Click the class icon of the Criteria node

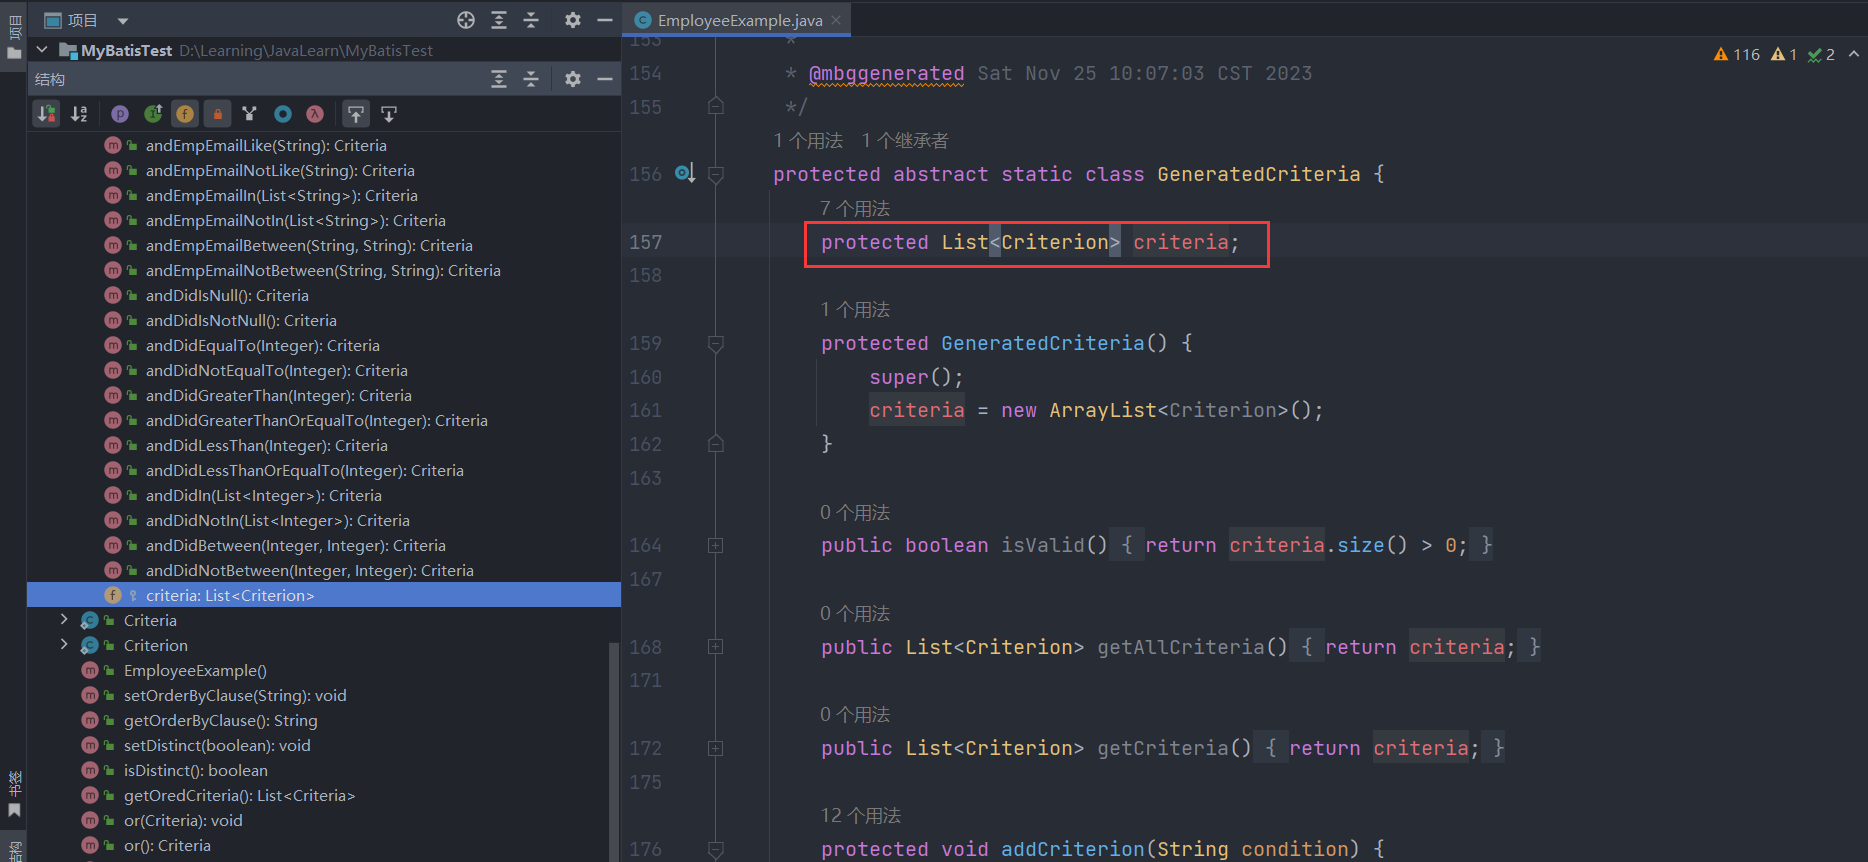click(90, 621)
